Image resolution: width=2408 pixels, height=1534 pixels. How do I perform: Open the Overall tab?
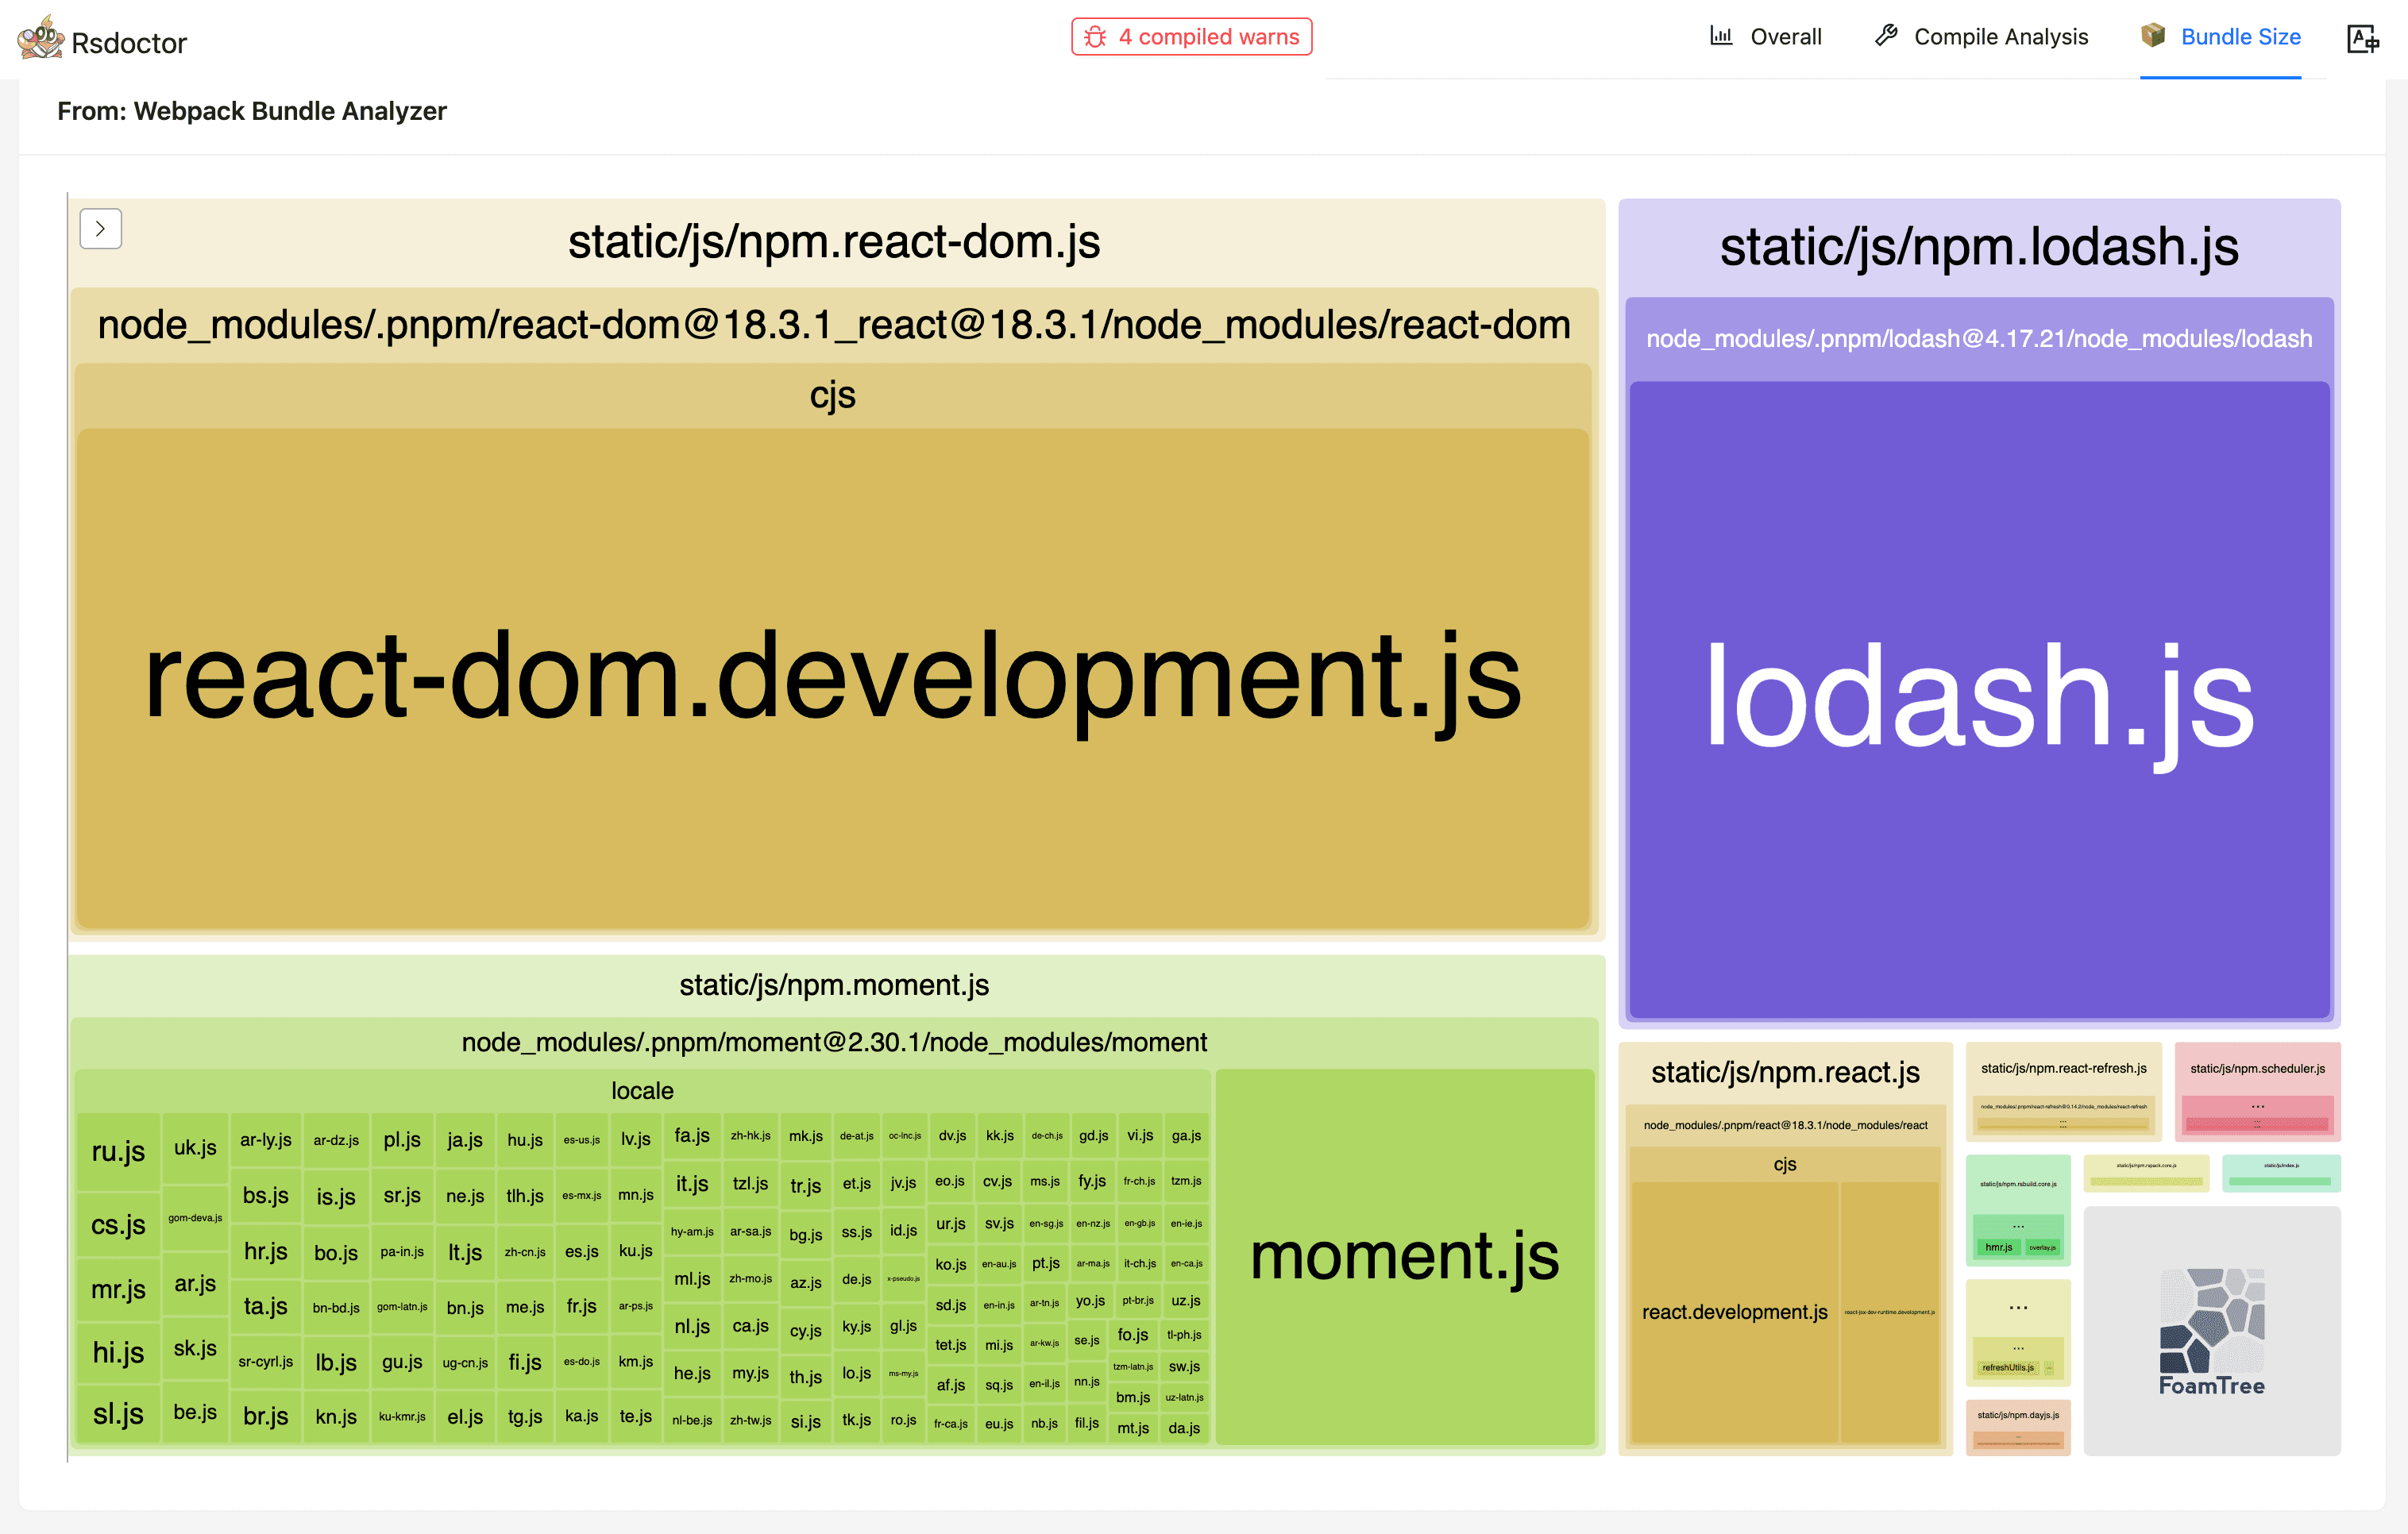[1785, 37]
